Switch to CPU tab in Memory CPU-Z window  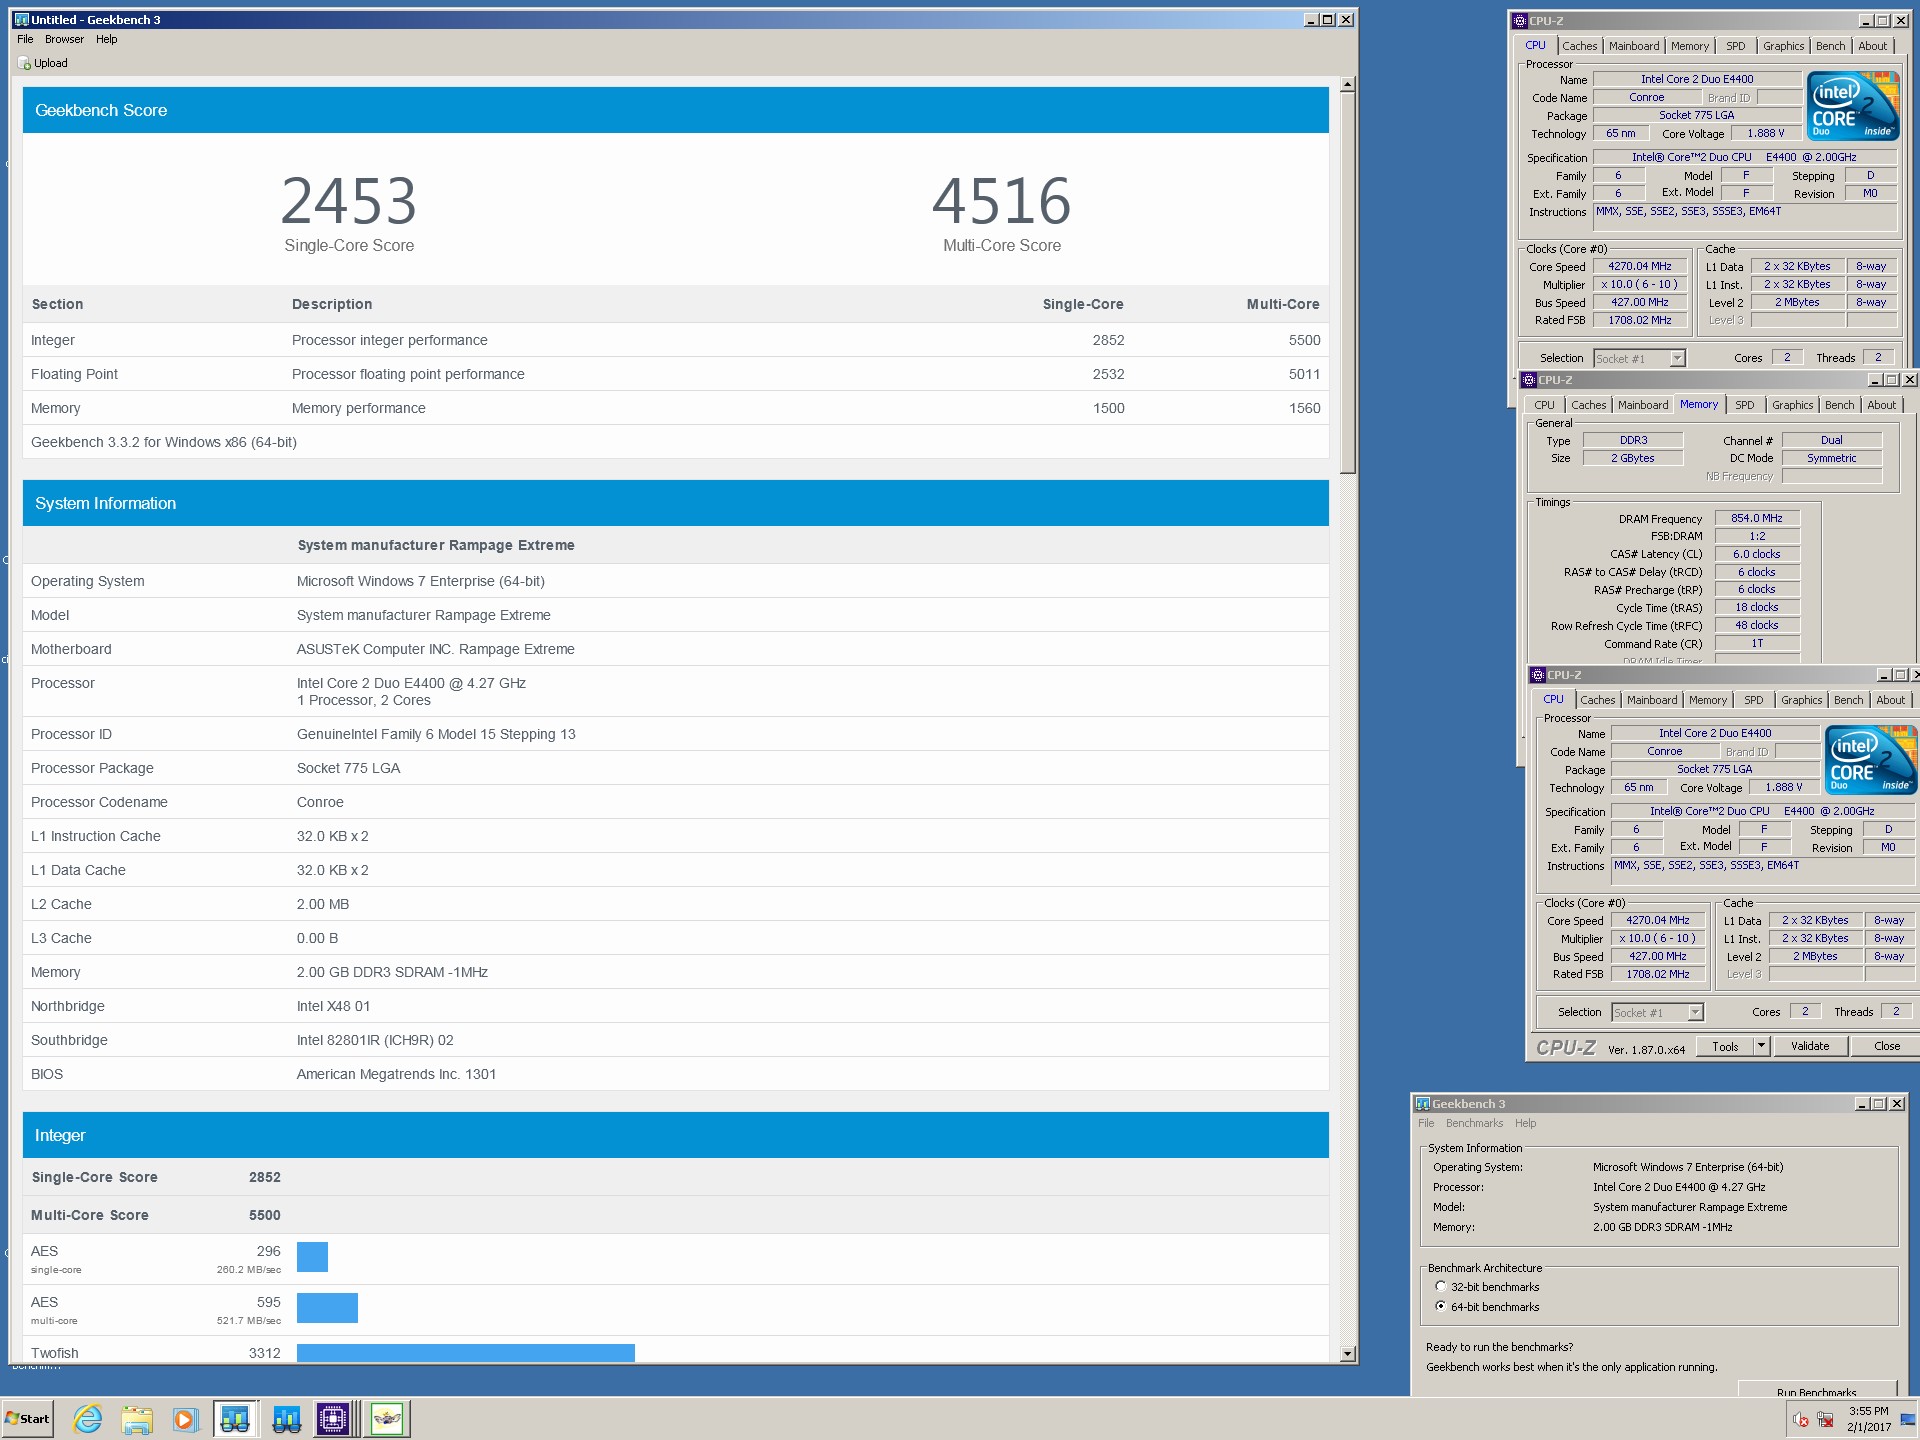point(1544,405)
